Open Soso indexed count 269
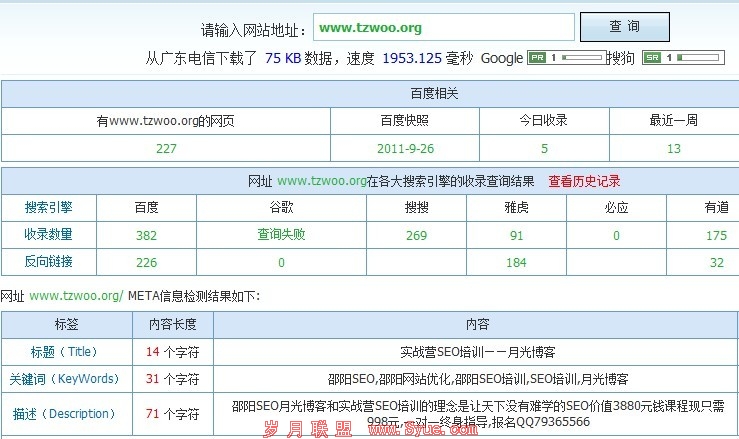Viewport: 739px width, 439px height. 416,235
